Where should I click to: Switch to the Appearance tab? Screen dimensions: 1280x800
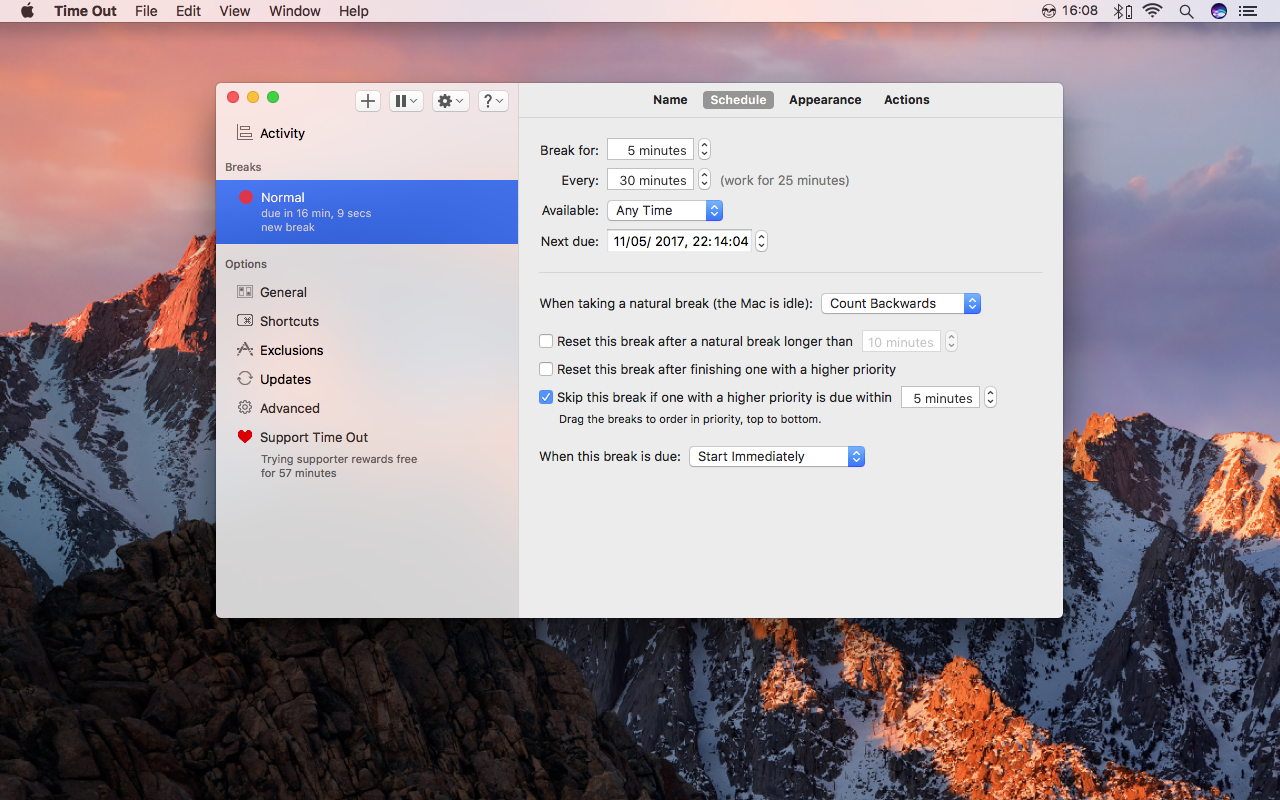coord(825,100)
